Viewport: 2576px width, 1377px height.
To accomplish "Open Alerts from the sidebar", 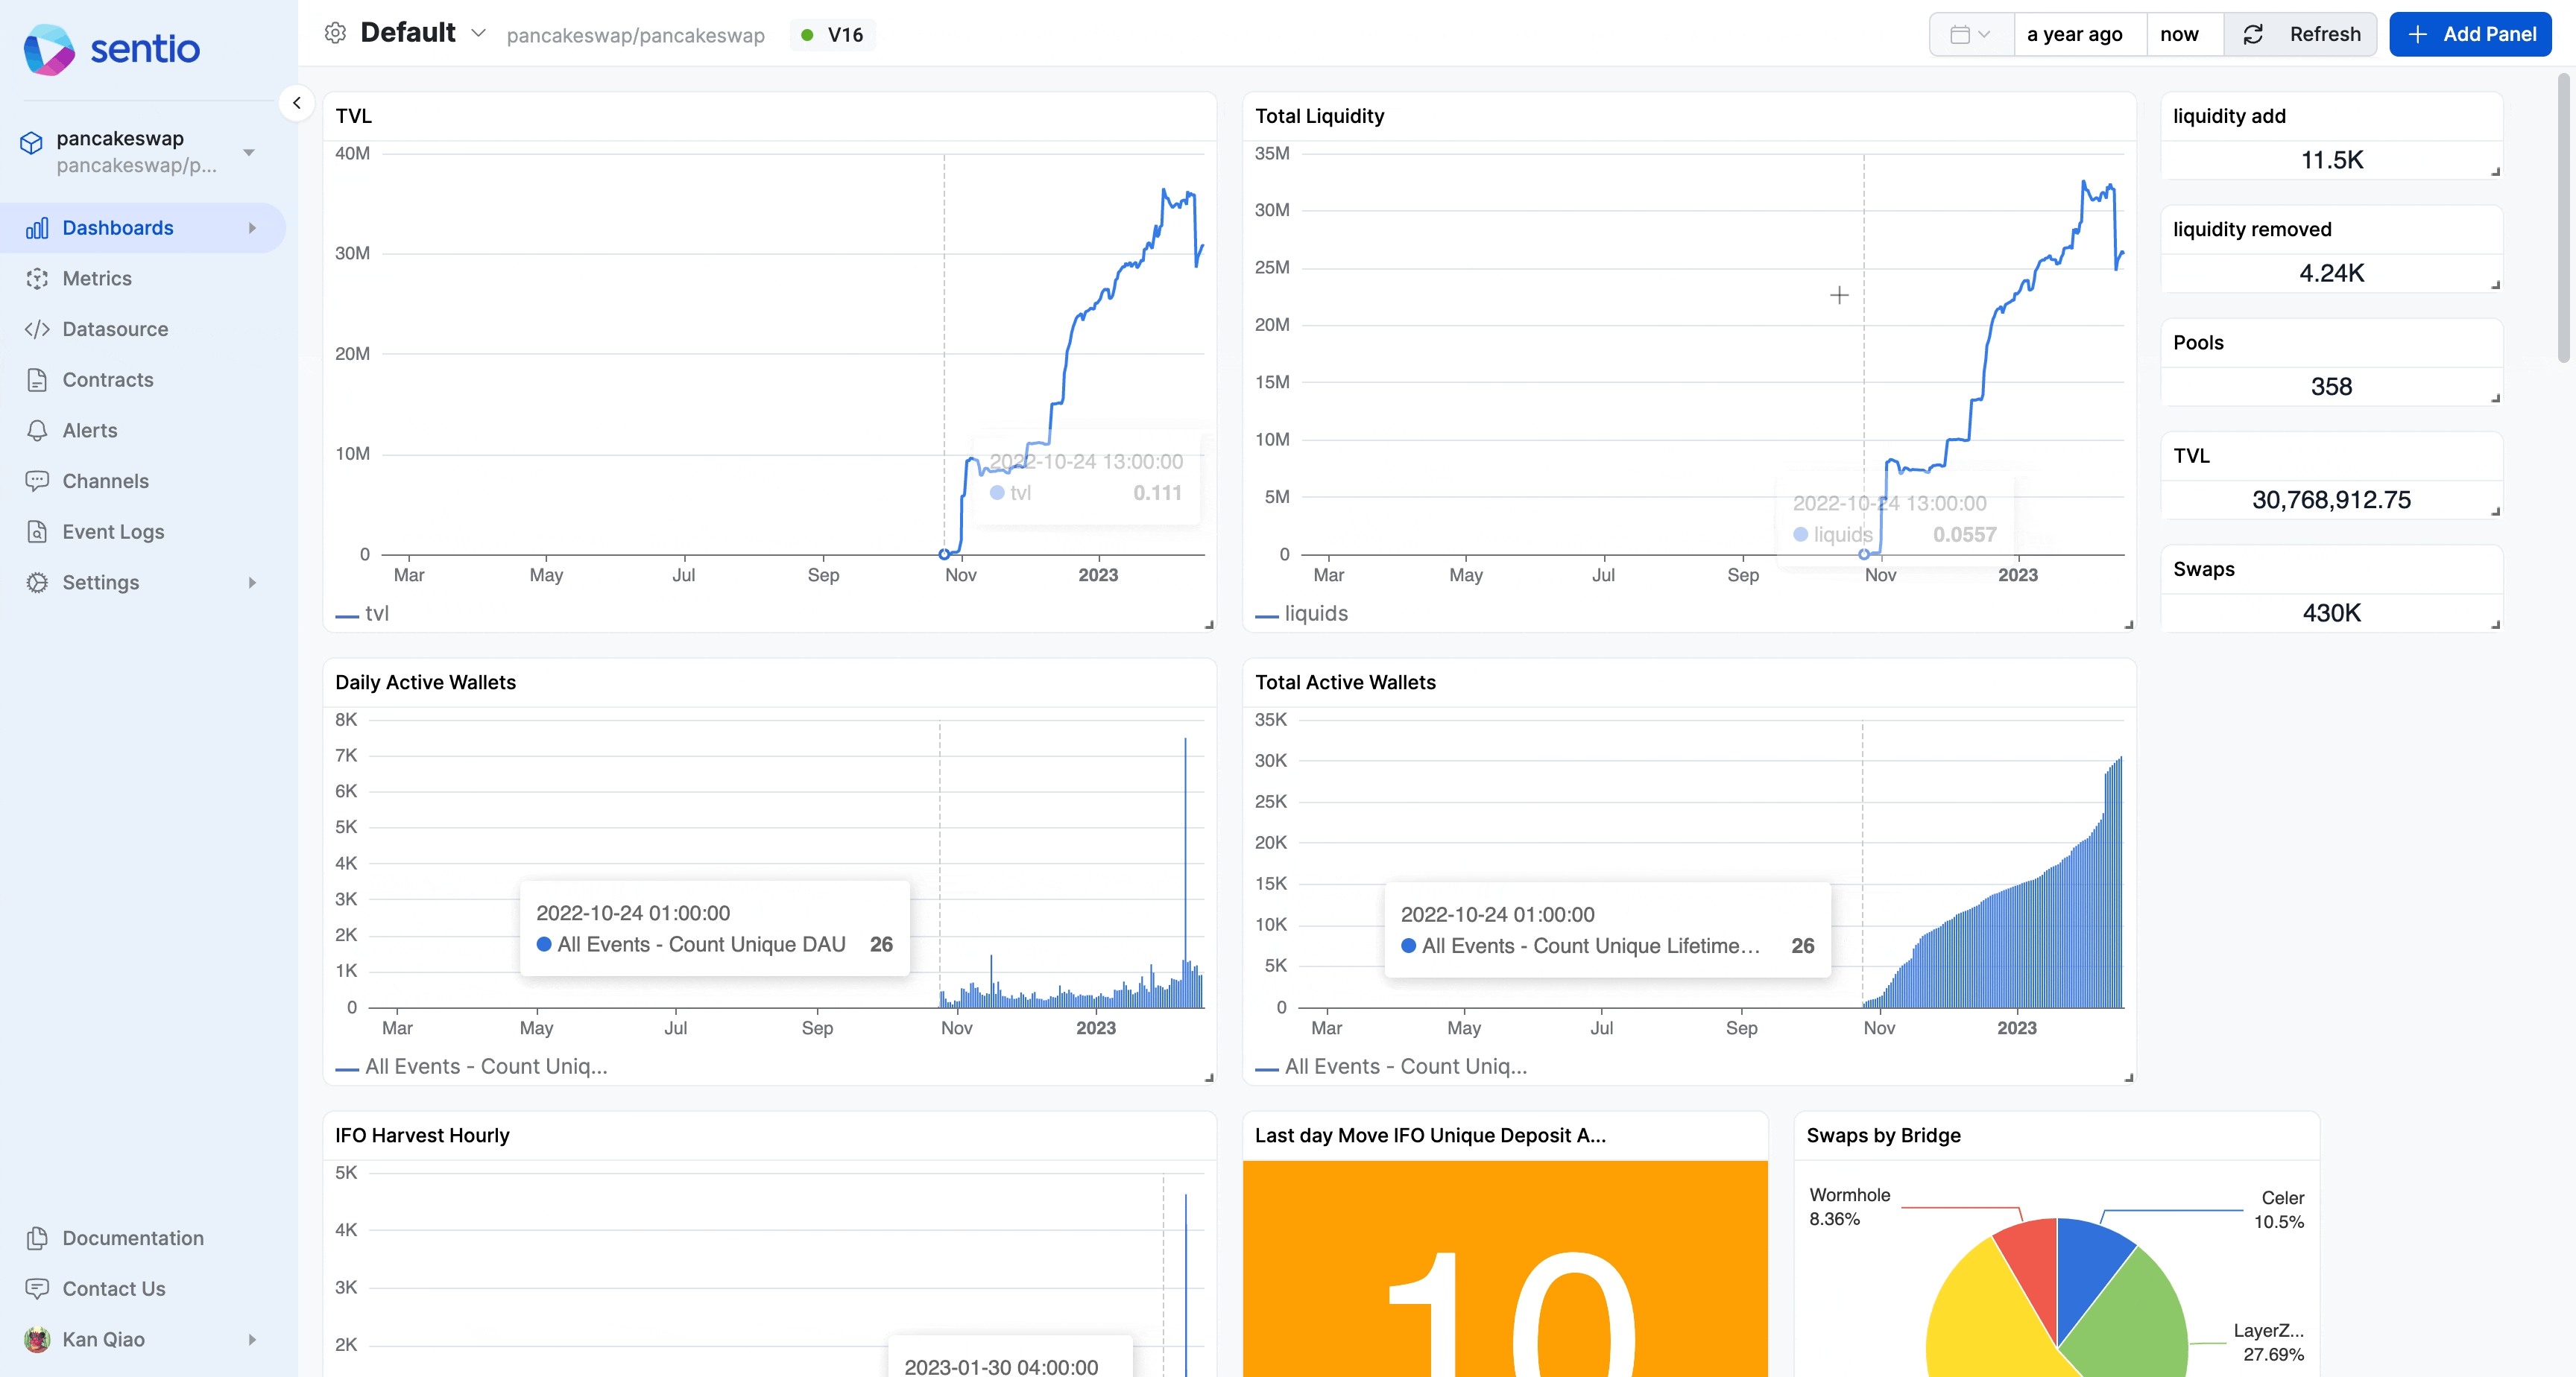I will tap(90, 430).
